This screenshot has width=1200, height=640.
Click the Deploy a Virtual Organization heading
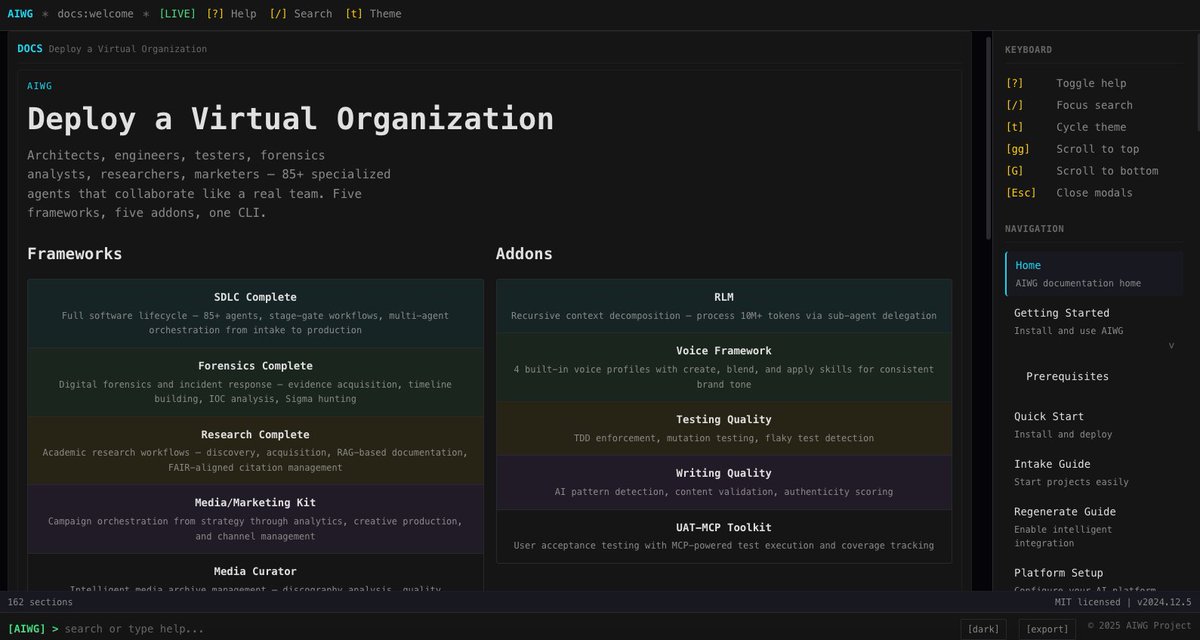click(x=290, y=118)
